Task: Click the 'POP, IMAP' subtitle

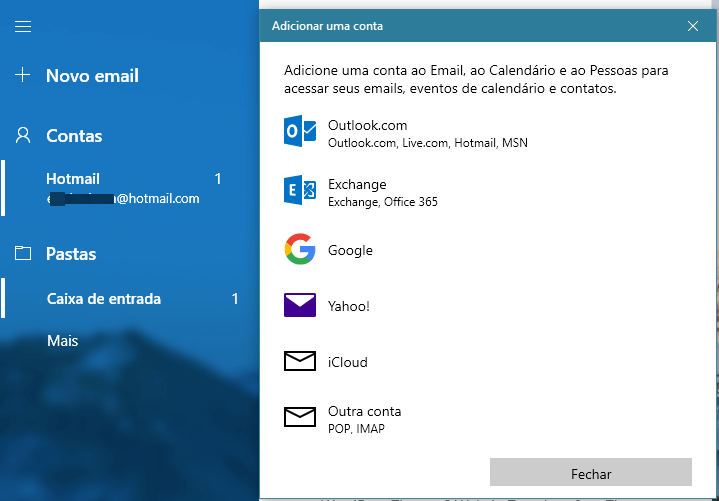Action: [x=356, y=429]
